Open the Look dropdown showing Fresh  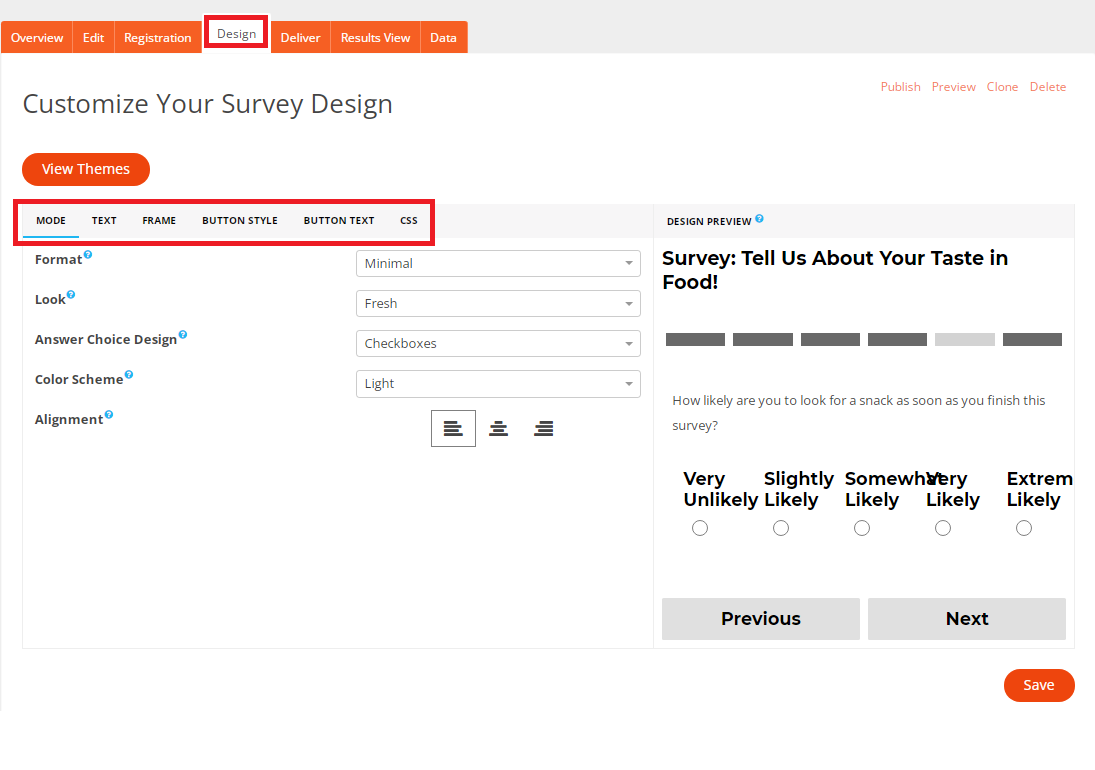[x=498, y=303]
